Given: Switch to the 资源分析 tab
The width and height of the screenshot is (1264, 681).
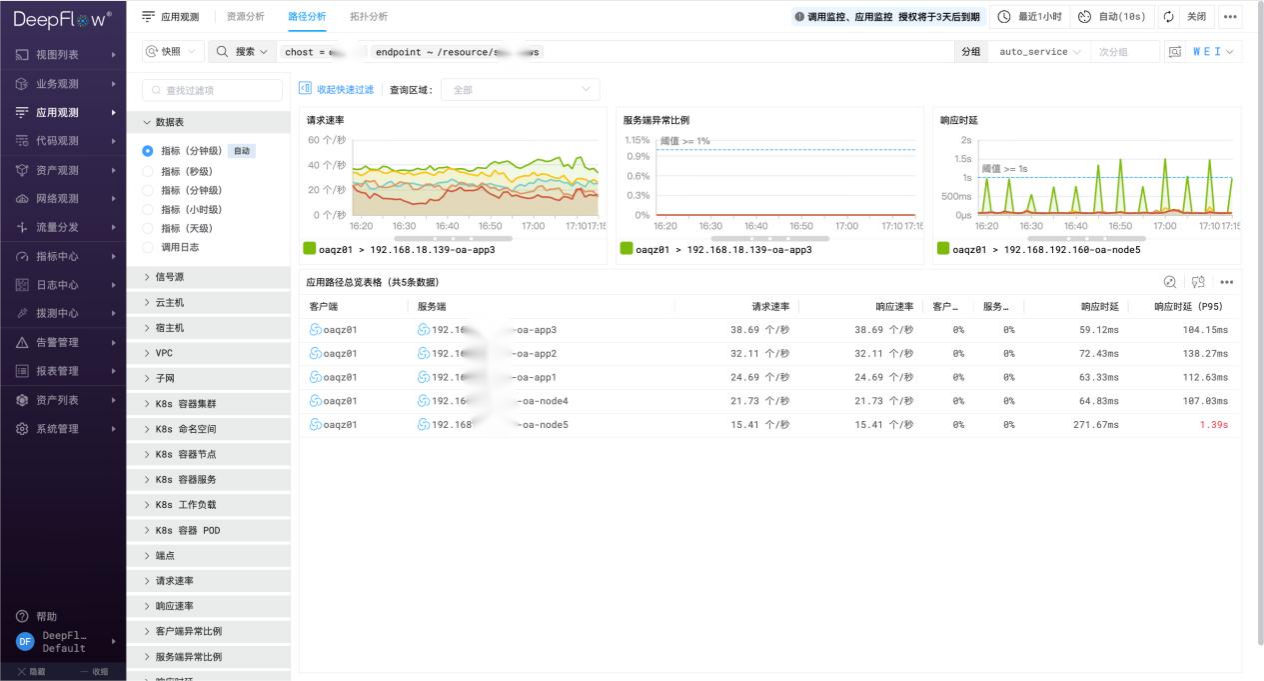Looking at the screenshot, I should tap(246, 17).
